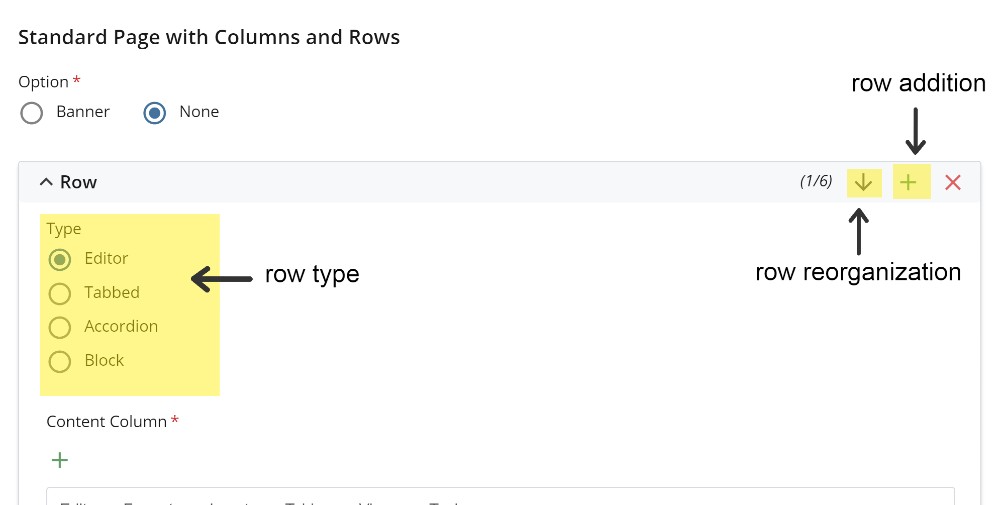
Task: Click the "Standard Page with Columns and Rows" heading
Action: (209, 38)
